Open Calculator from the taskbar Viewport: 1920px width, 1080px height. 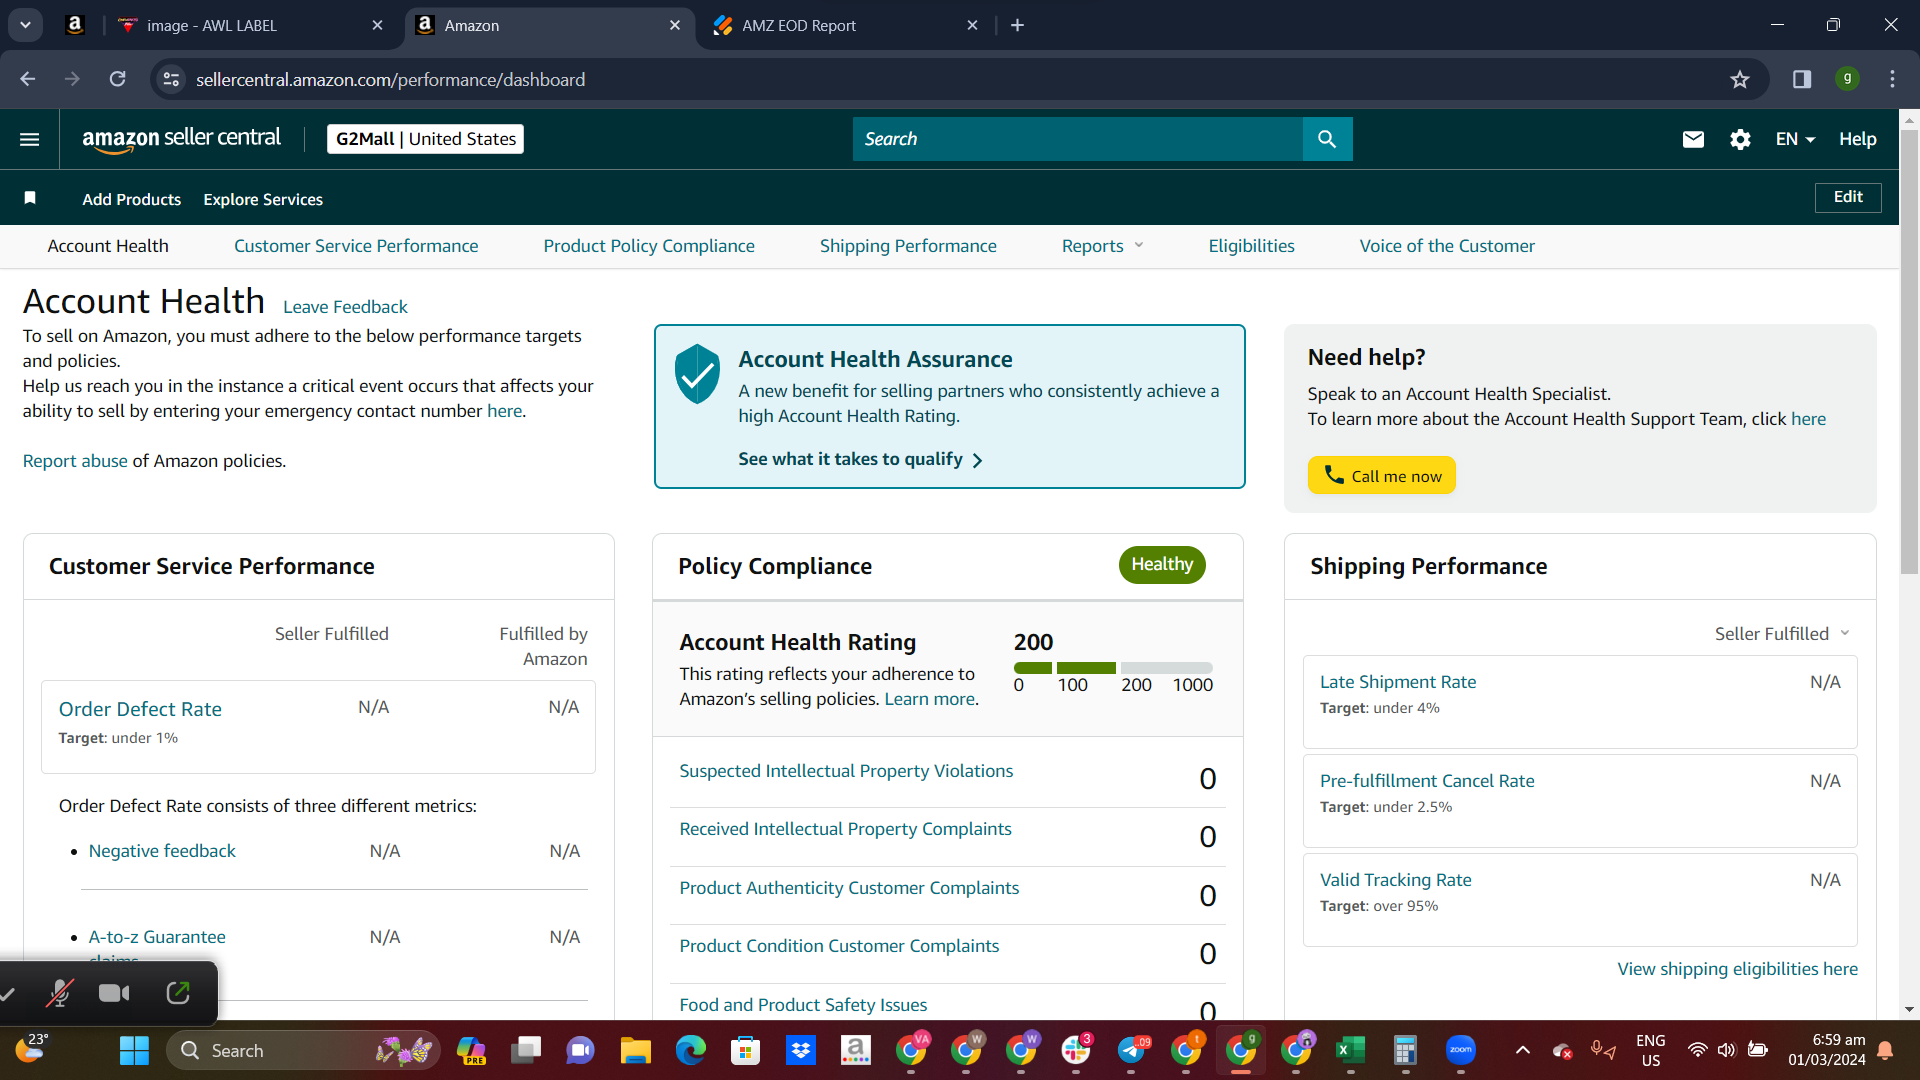point(1405,1050)
